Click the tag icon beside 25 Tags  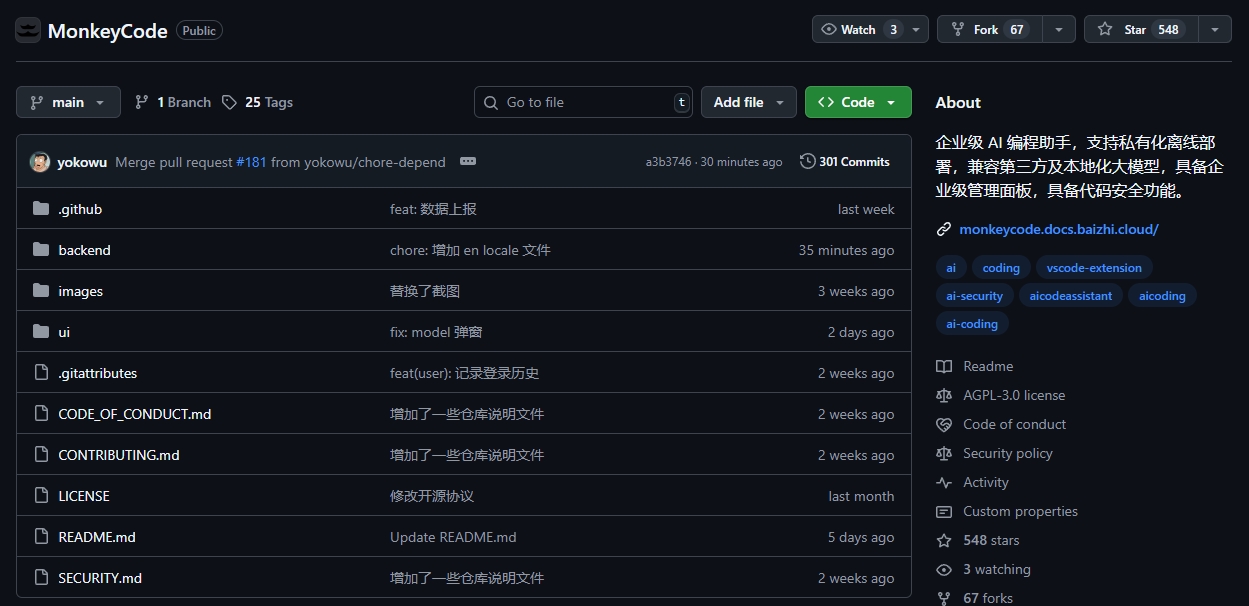point(229,102)
